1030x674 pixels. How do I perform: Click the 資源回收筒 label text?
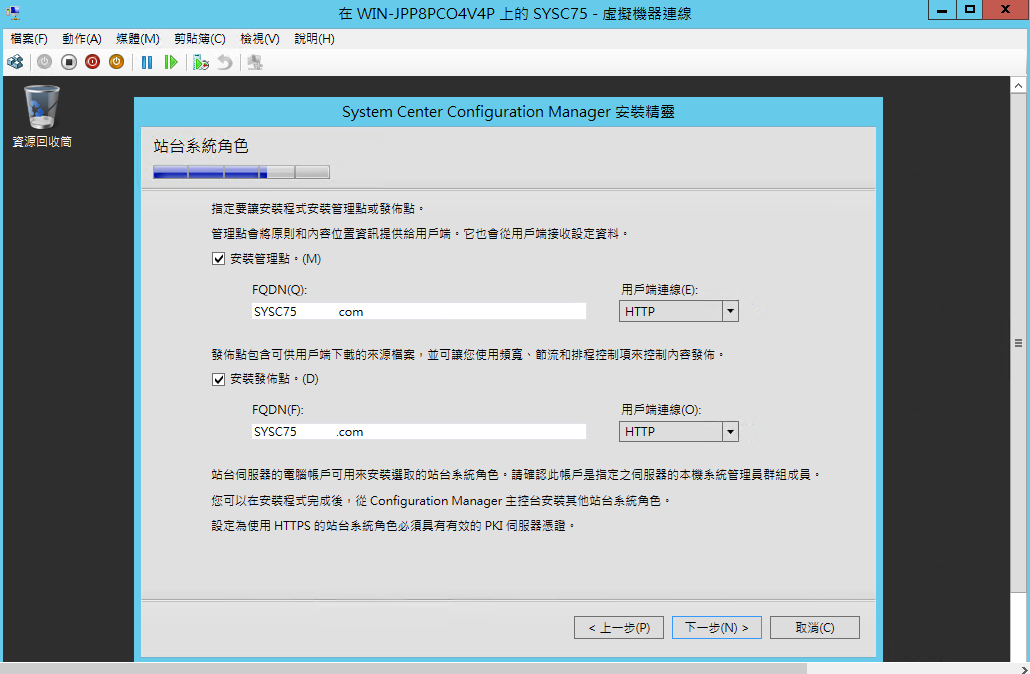(42, 142)
